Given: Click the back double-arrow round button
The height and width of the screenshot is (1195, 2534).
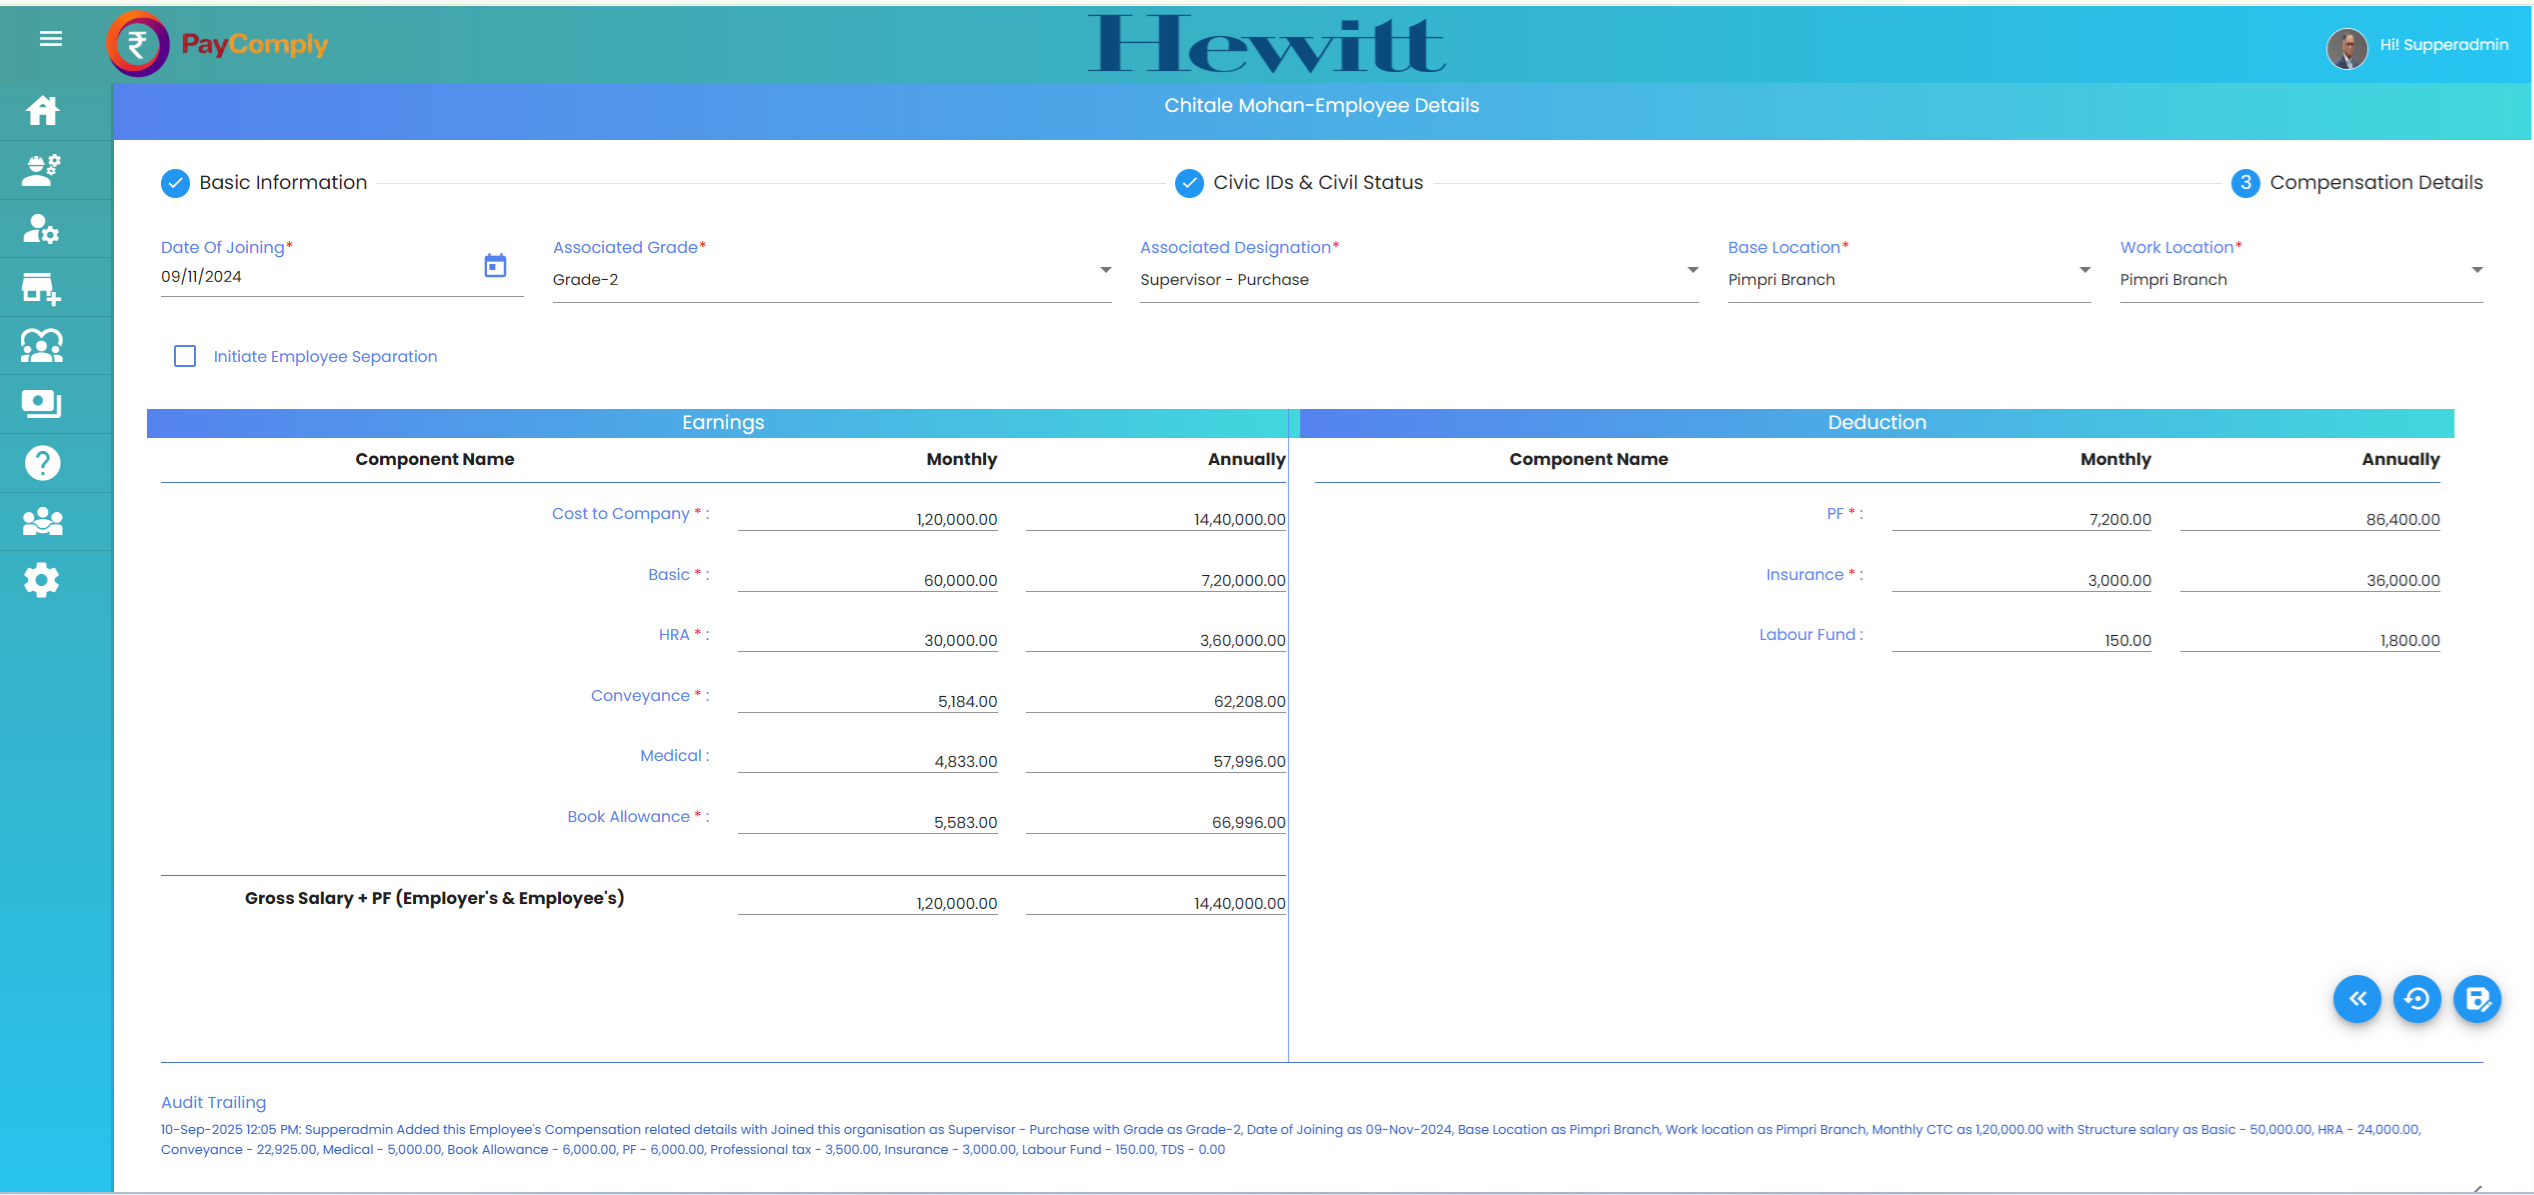Looking at the screenshot, I should click(x=2357, y=998).
